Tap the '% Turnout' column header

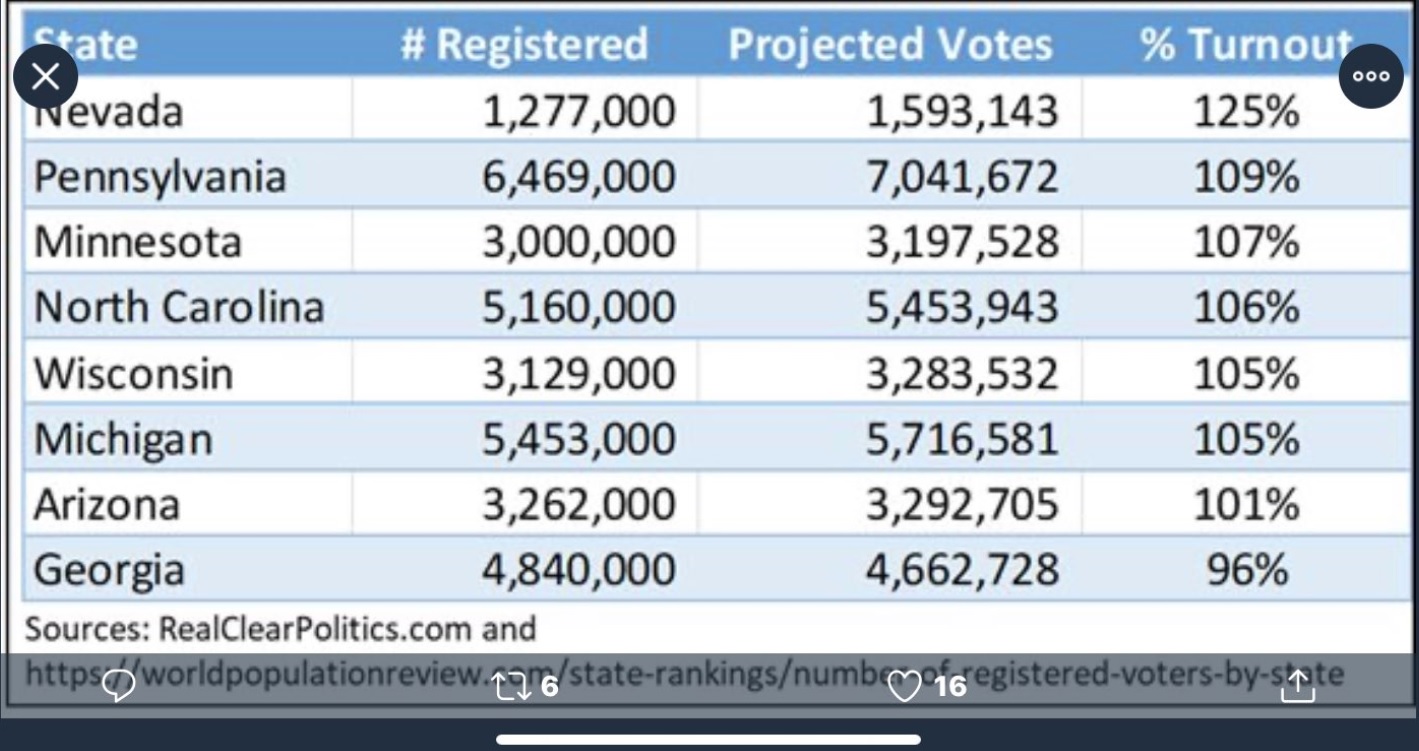(1246, 45)
